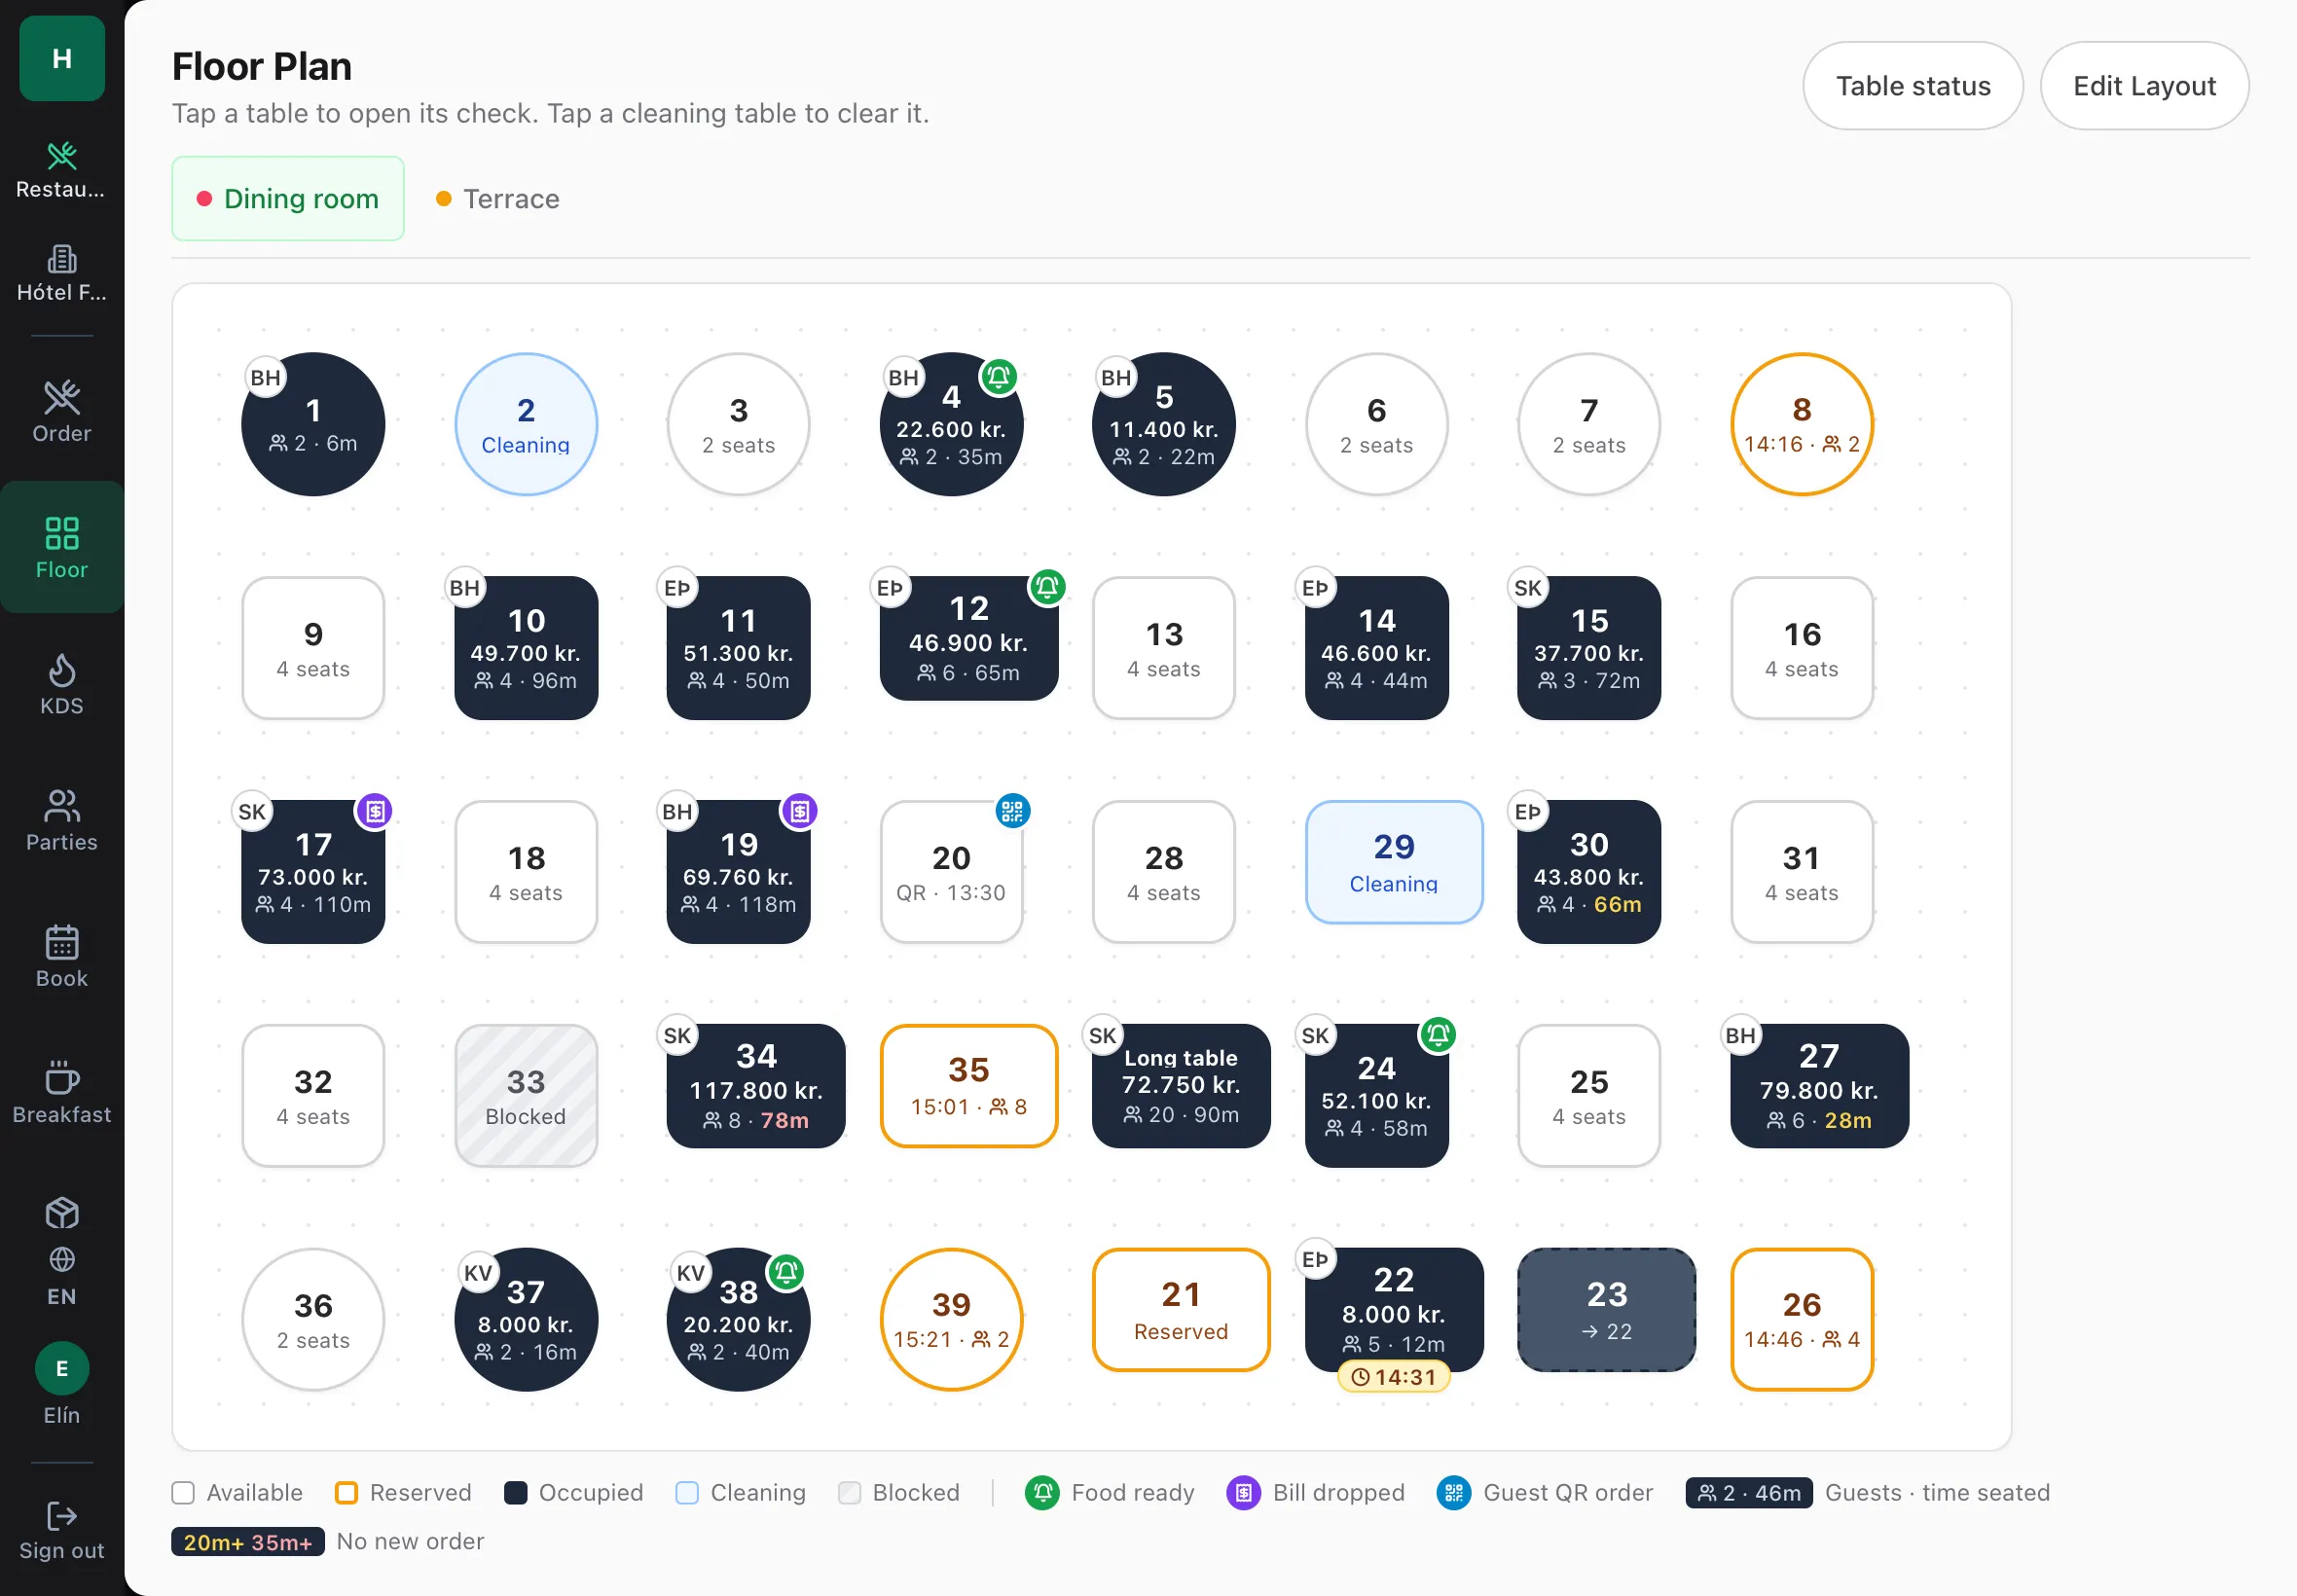Open the KDS kitchen display icon
Viewport: 2297px width, 1596px height.
61,670
